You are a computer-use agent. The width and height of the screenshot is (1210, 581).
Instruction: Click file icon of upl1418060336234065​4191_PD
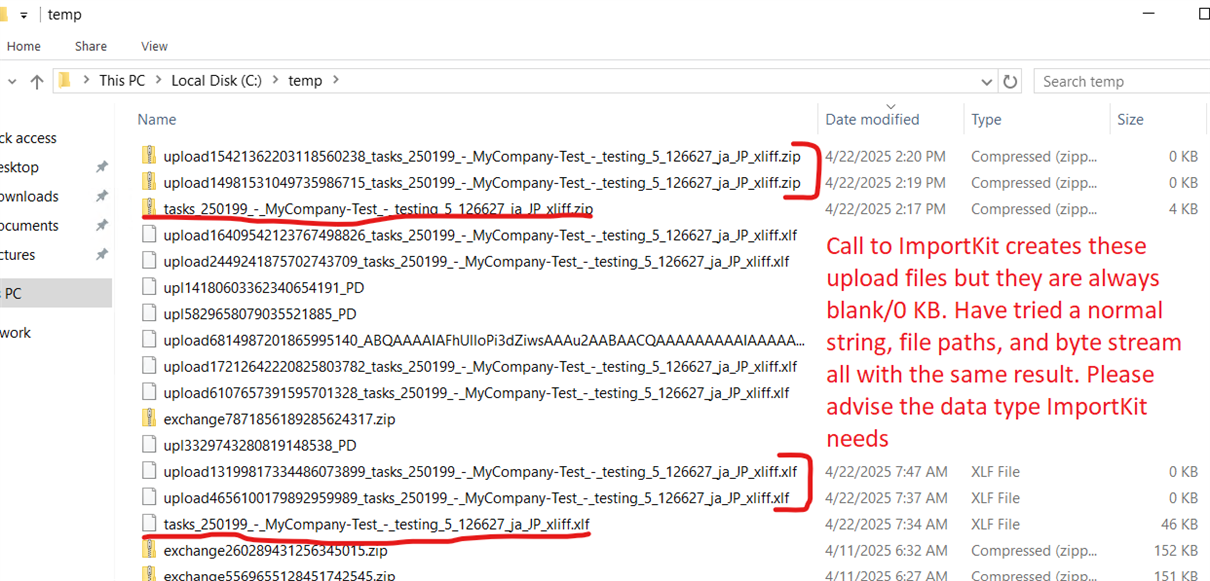point(149,287)
